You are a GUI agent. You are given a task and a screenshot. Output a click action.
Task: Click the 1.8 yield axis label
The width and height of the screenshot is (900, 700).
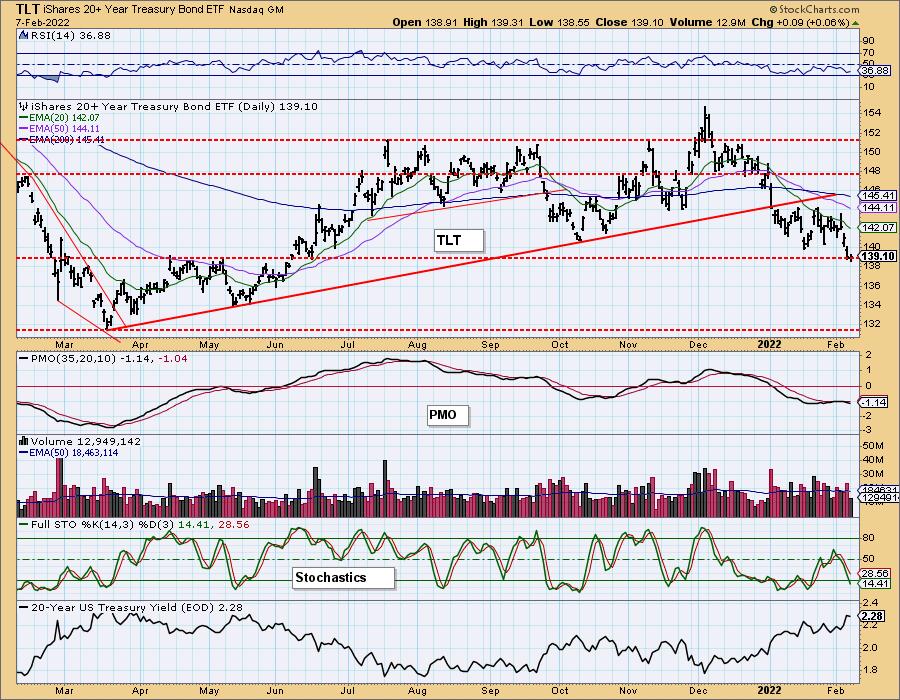click(870, 670)
